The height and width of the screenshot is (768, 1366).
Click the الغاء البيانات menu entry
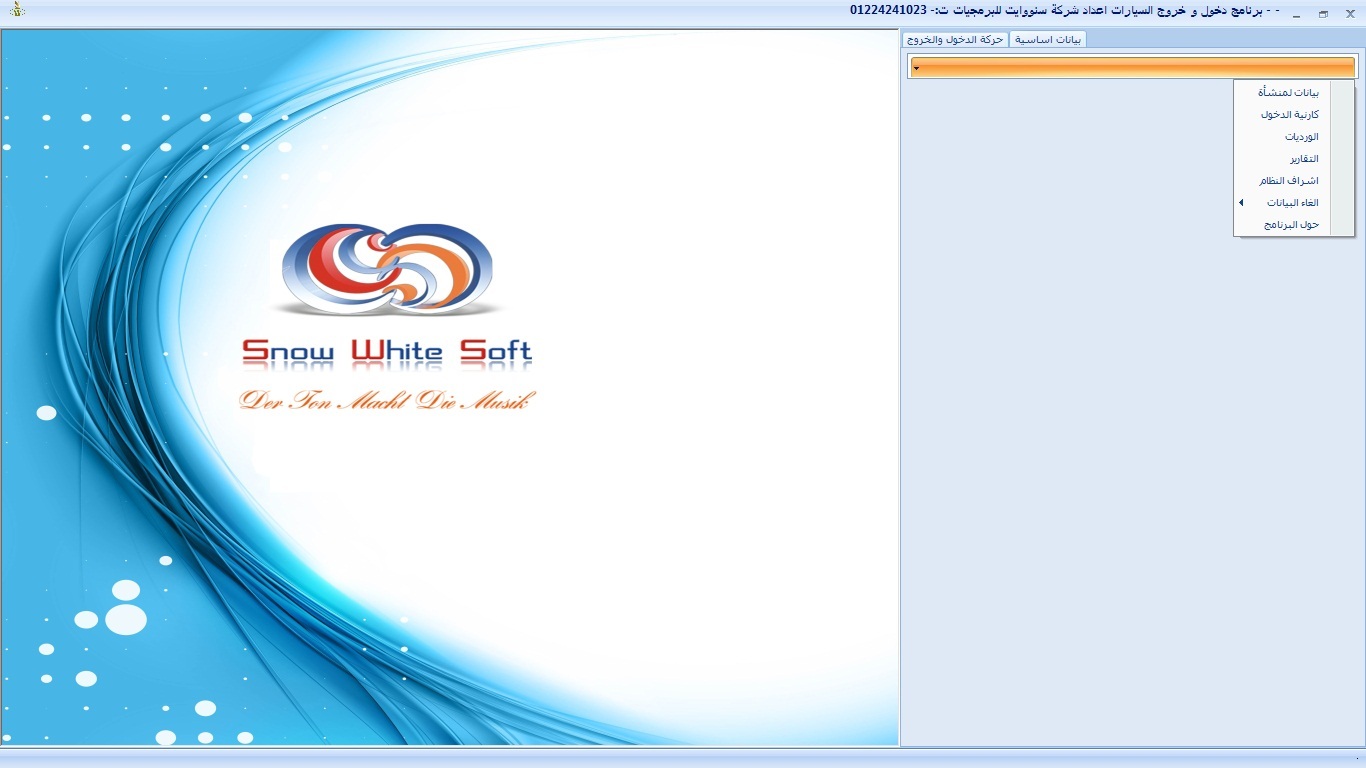[1292, 203]
